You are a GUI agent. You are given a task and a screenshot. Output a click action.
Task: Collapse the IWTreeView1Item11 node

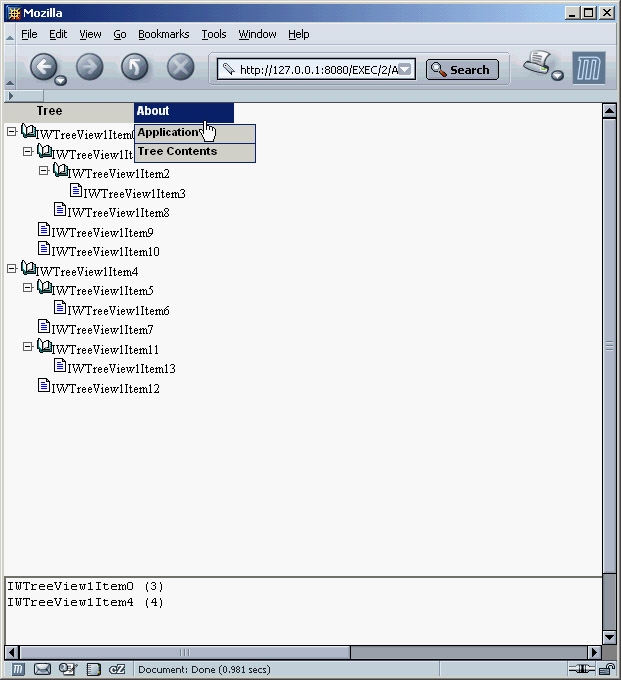pyautogui.click(x=27, y=347)
